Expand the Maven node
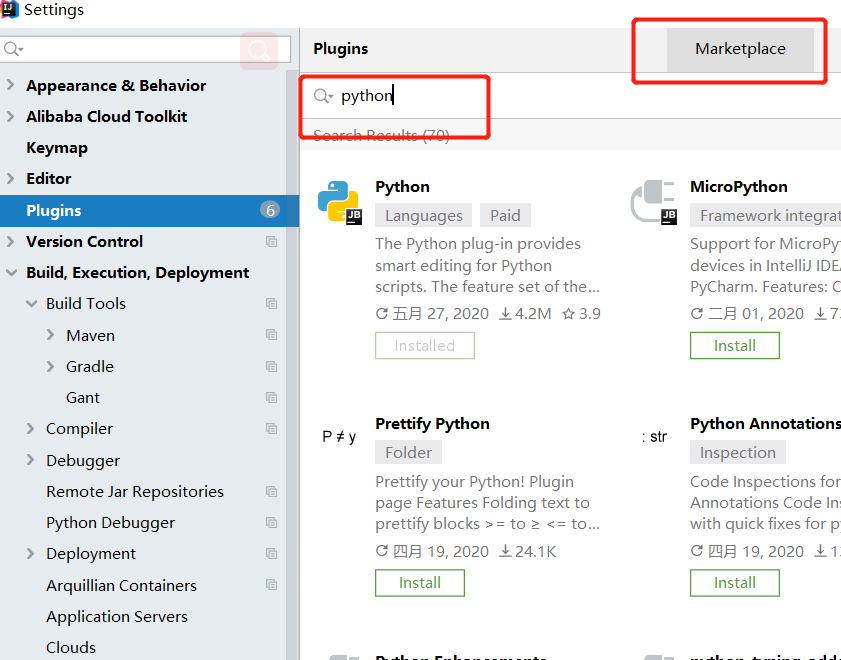Image resolution: width=841 pixels, height=660 pixels. [x=50, y=335]
